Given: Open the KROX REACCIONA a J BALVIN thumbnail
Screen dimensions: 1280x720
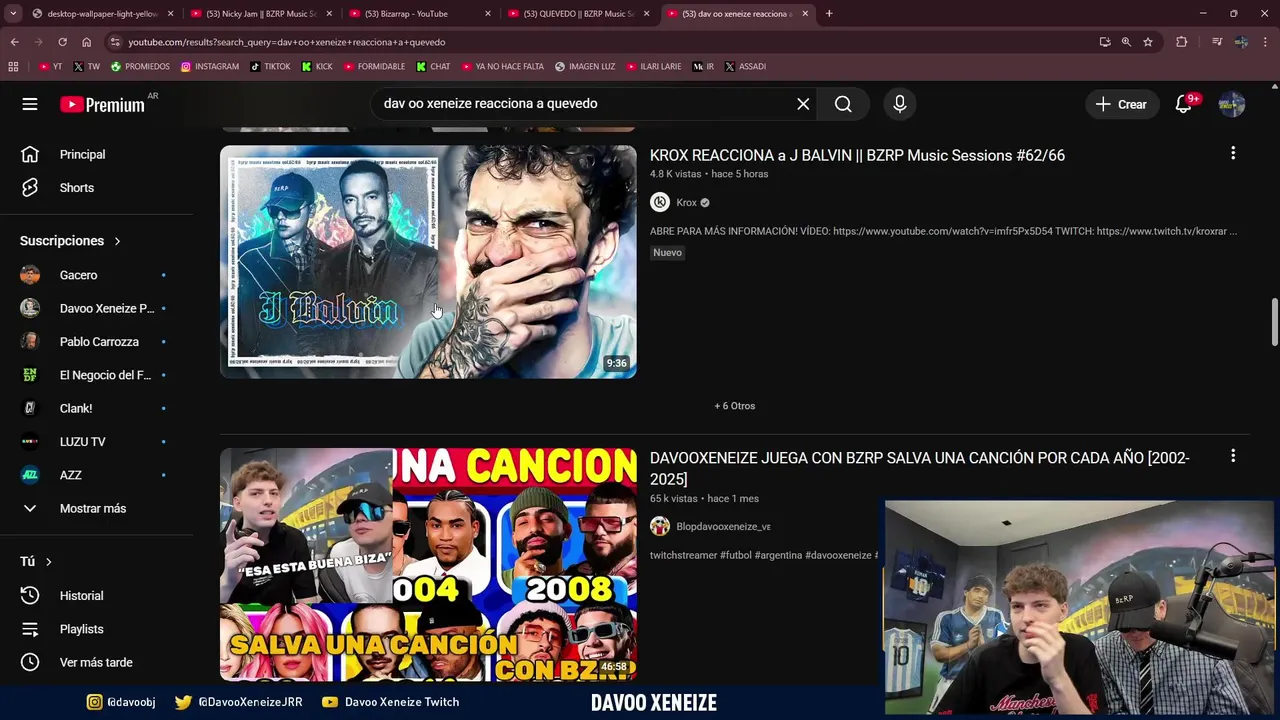Looking at the screenshot, I should [428, 262].
